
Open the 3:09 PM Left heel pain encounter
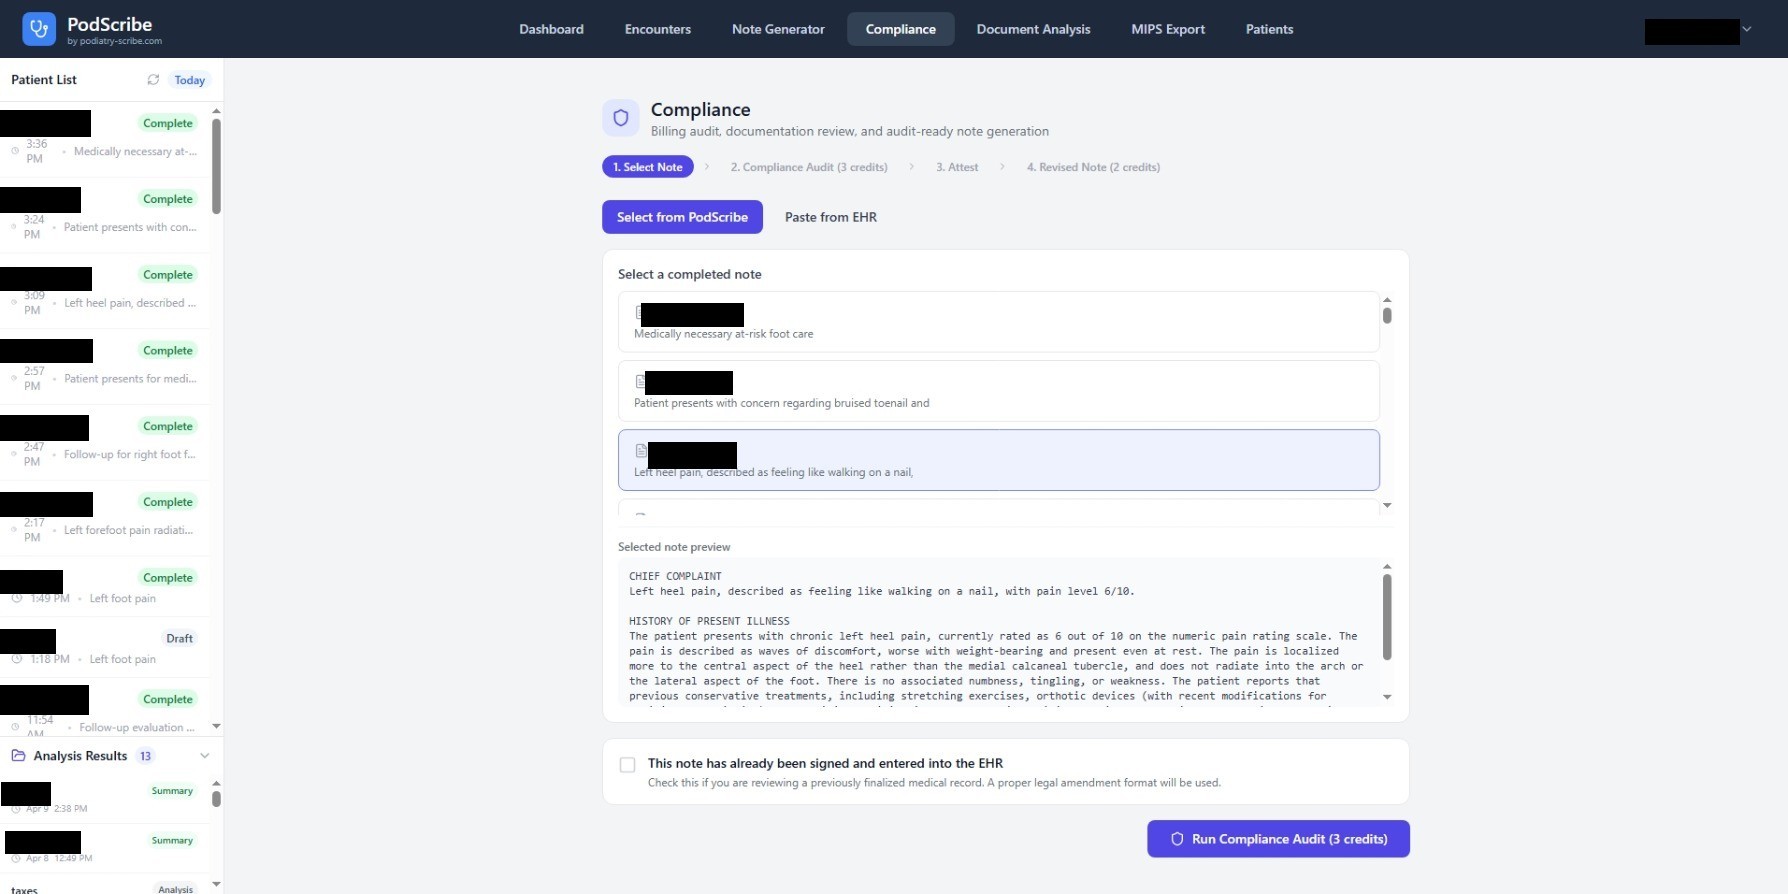coord(105,291)
